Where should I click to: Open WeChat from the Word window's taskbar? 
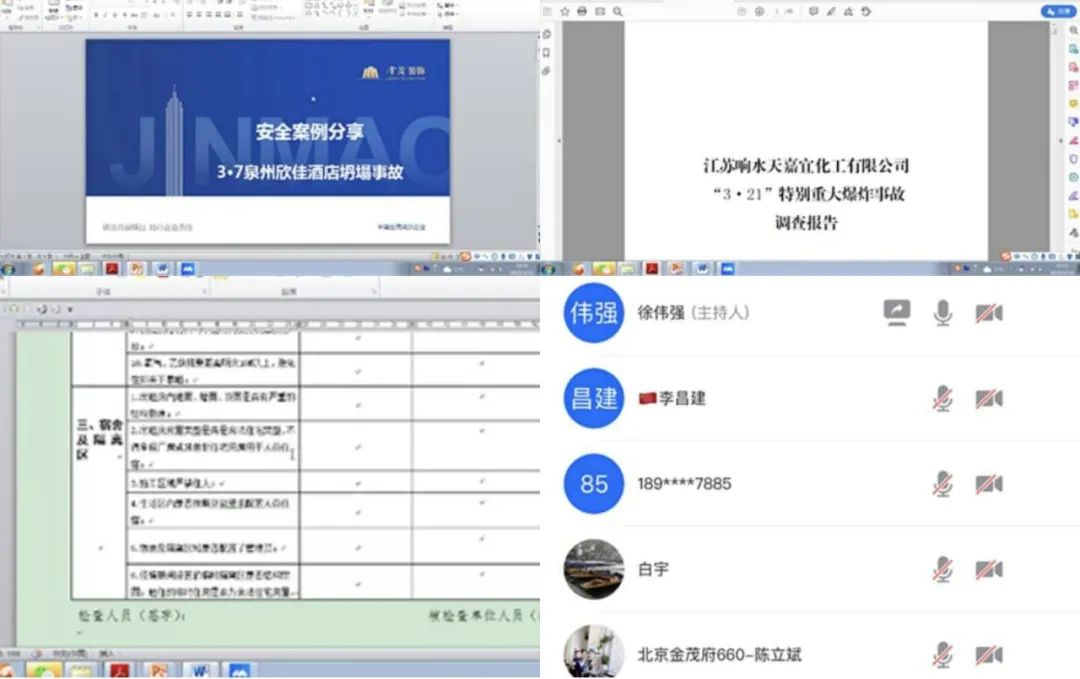pos(43,671)
